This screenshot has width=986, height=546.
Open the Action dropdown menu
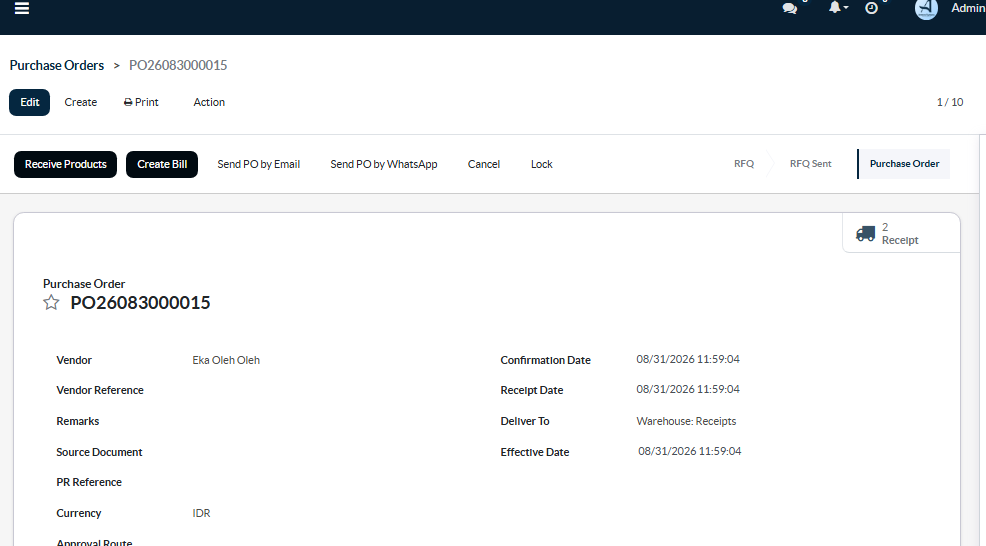(x=209, y=102)
